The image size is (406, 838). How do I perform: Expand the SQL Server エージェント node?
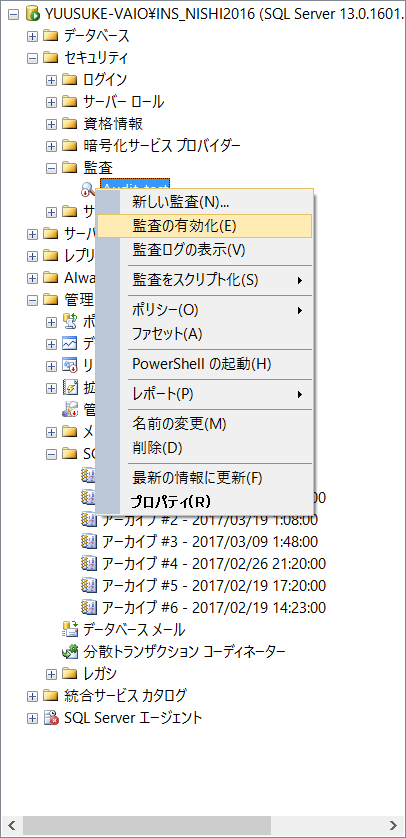click(x=32, y=718)
